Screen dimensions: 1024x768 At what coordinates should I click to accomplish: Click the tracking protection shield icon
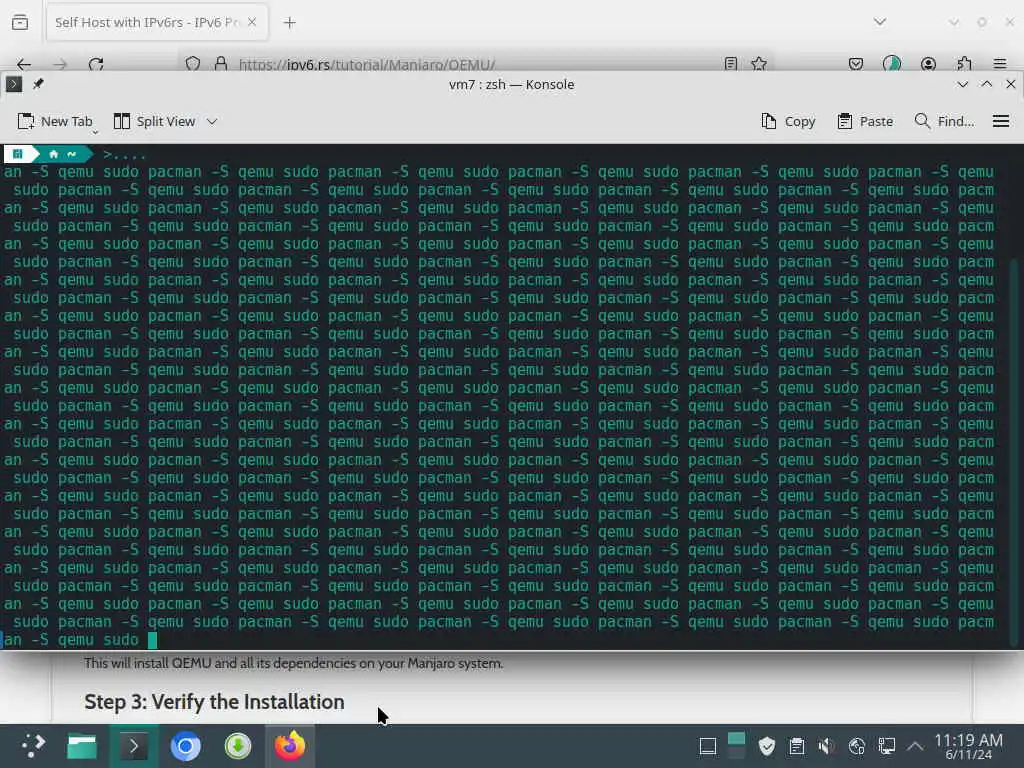tap(193, 64)
